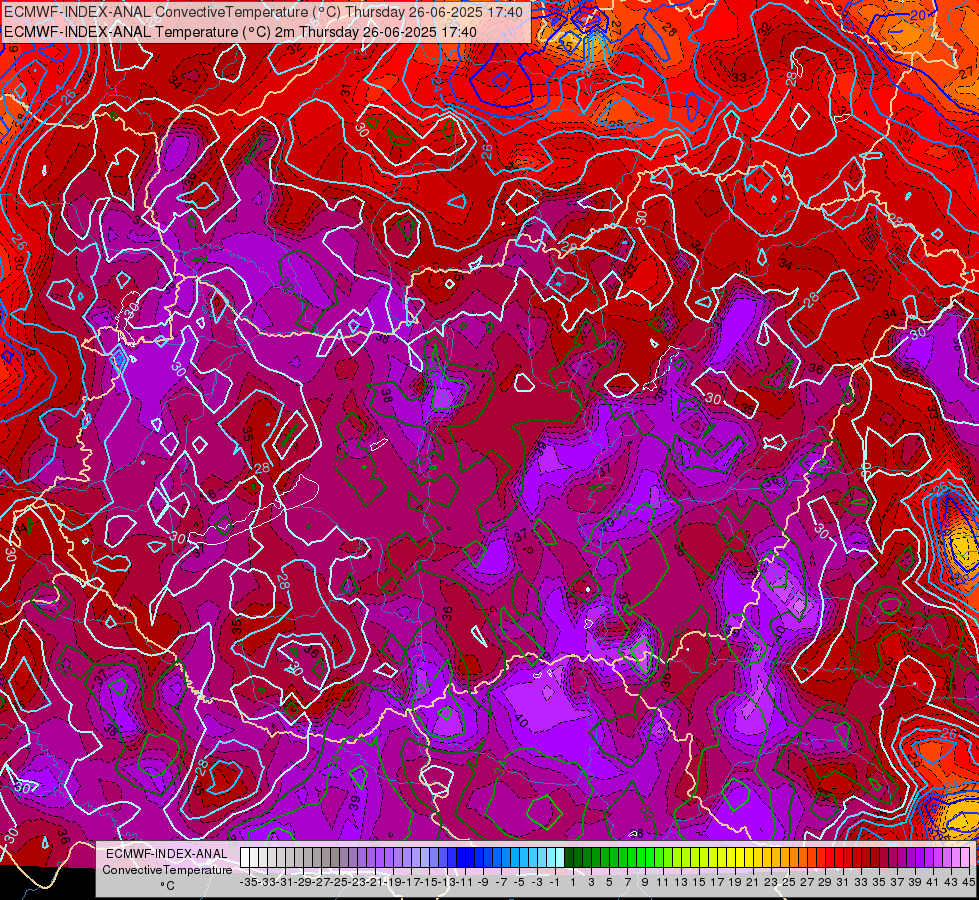The width and height of the screenshot is (979, 900).
Task: Click the ConvectiveTemperature label in legend
Action: pyautogui.click(x=167, y=869)
